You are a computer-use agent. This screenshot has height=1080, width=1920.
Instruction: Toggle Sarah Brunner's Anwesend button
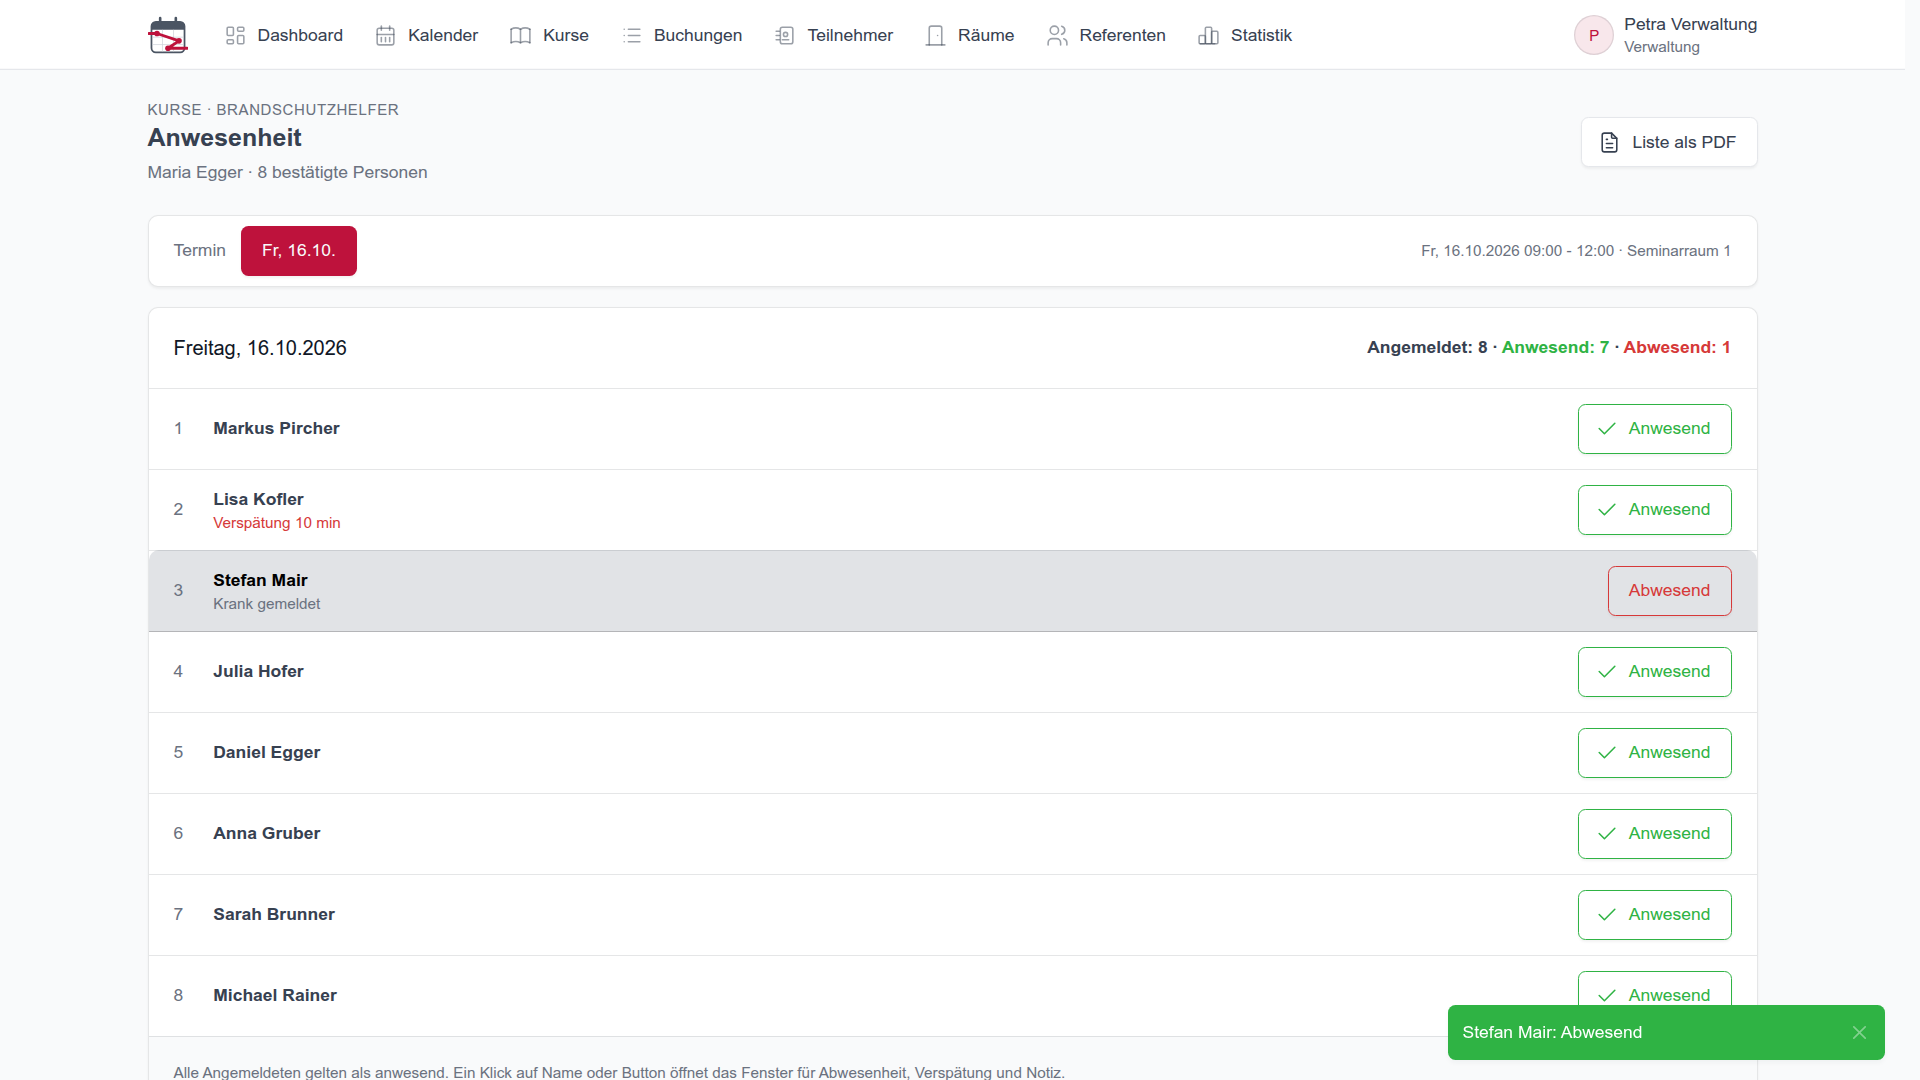1654,915
